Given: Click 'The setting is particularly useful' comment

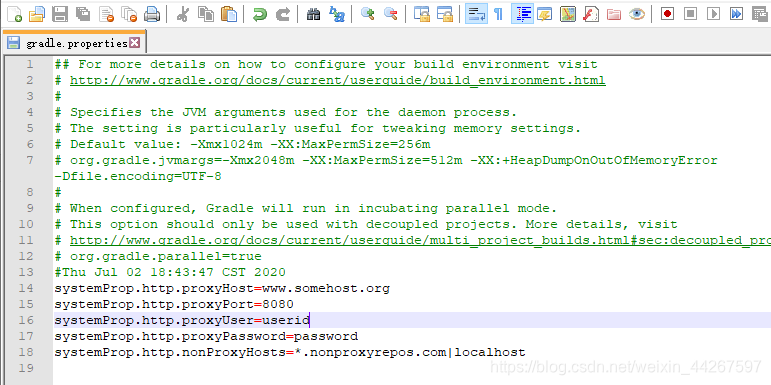Looking at the screenshot, I should tap(318, 128).
